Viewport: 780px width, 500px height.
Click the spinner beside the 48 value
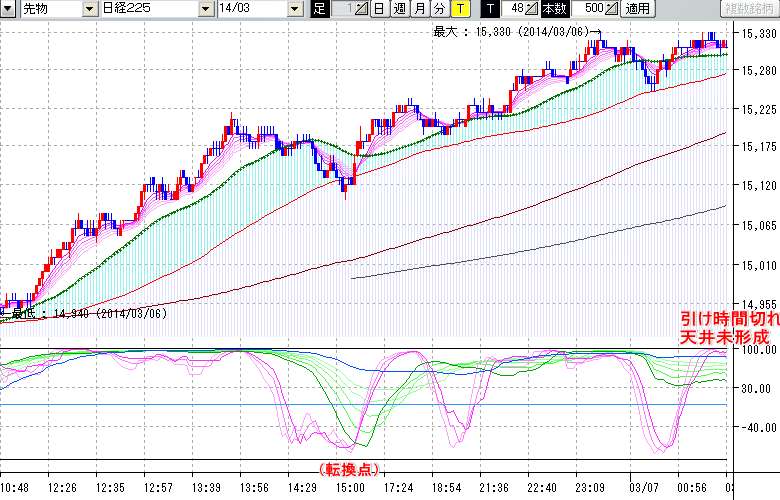pos(532,9)
